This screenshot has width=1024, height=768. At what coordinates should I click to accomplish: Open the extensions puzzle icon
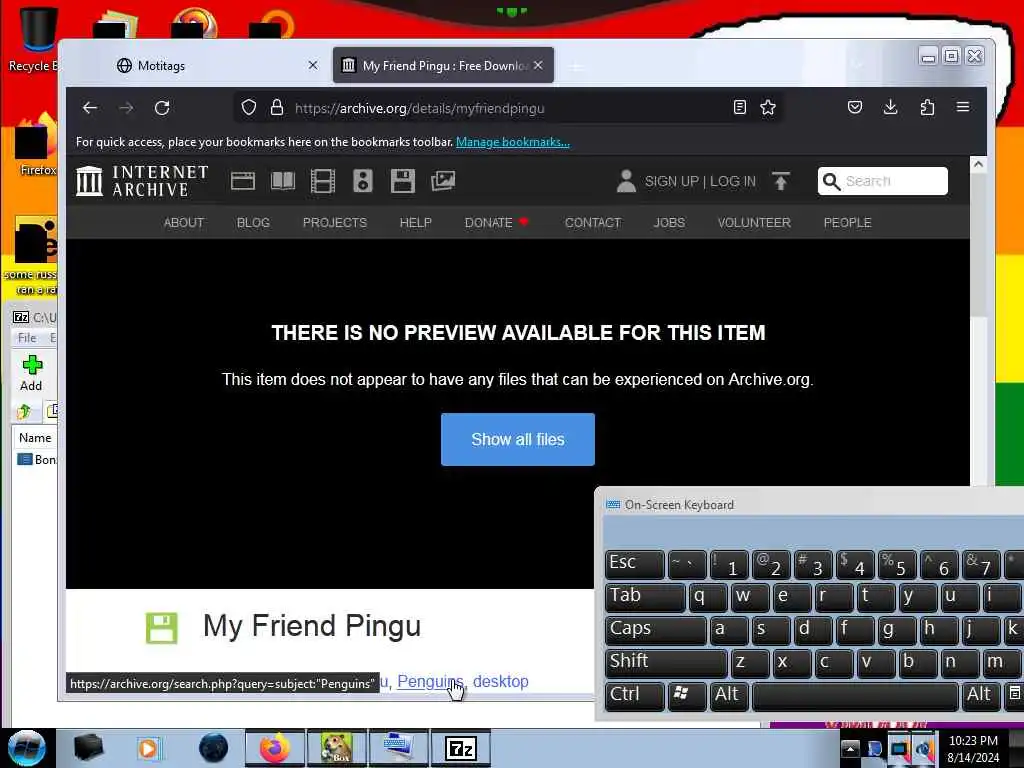(927, 107)
